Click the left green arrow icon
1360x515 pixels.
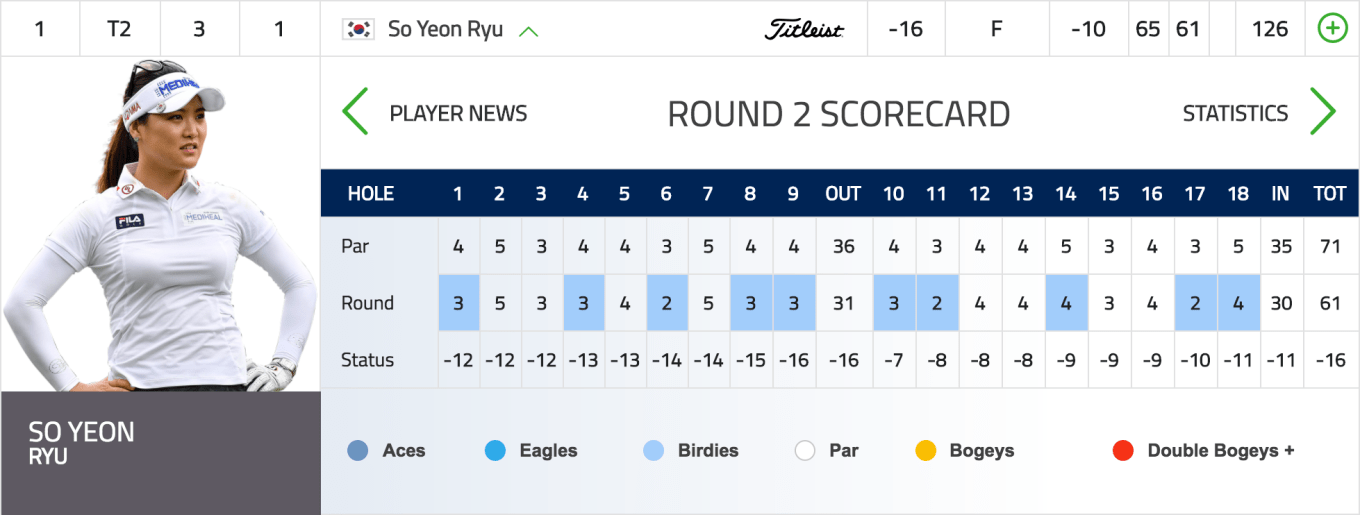(355, 112)
